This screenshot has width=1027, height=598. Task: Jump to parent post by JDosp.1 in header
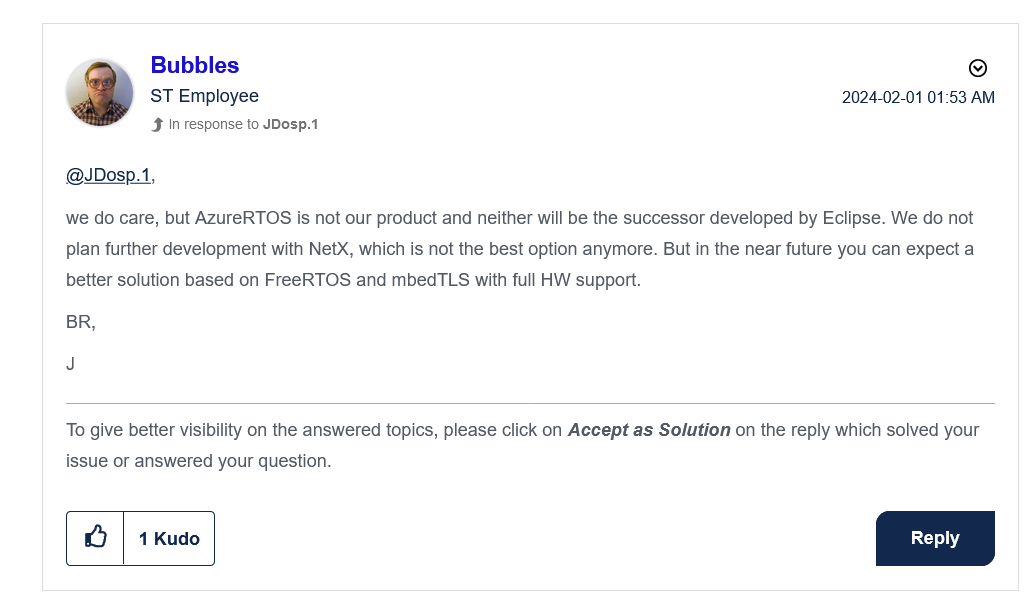(290, 125)
